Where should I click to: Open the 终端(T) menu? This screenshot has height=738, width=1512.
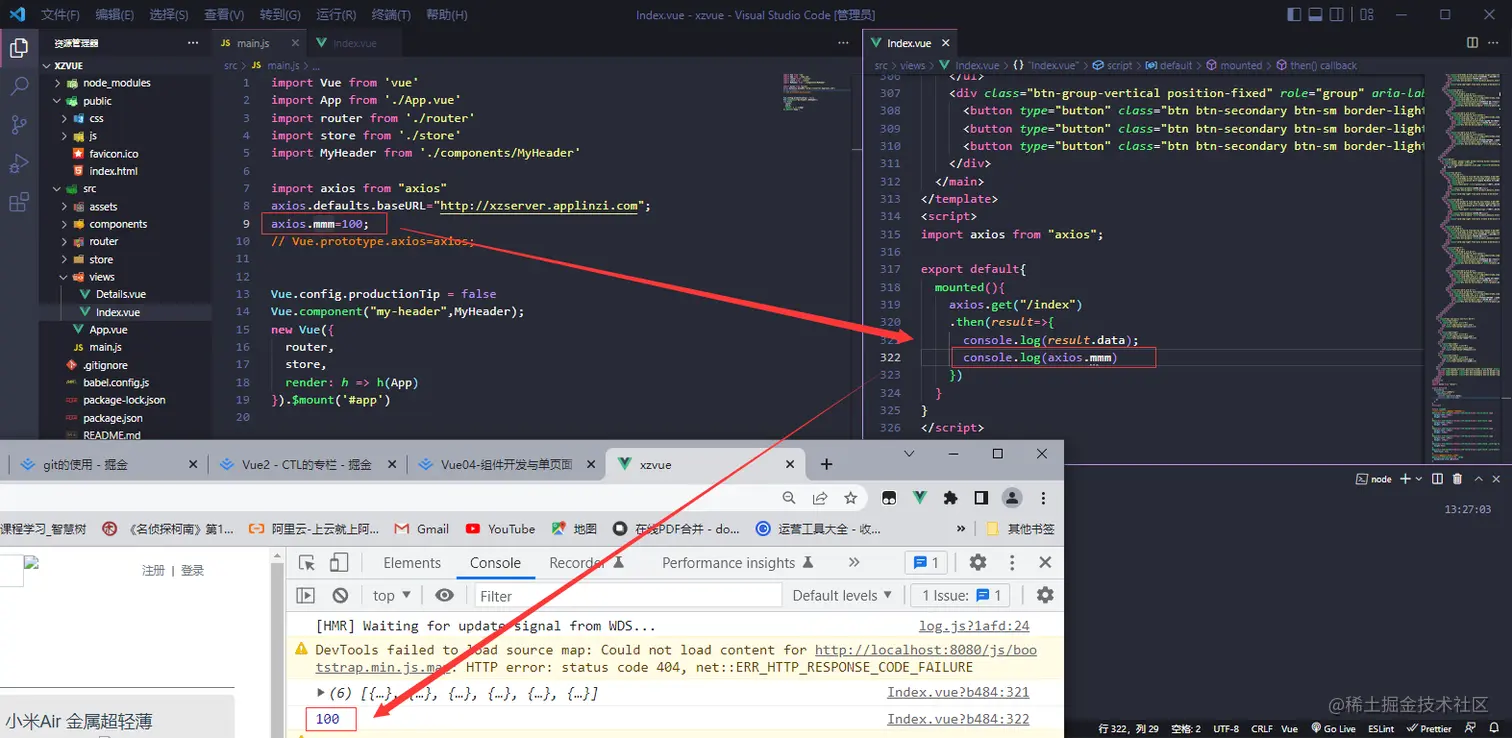(x=391, y=15)
